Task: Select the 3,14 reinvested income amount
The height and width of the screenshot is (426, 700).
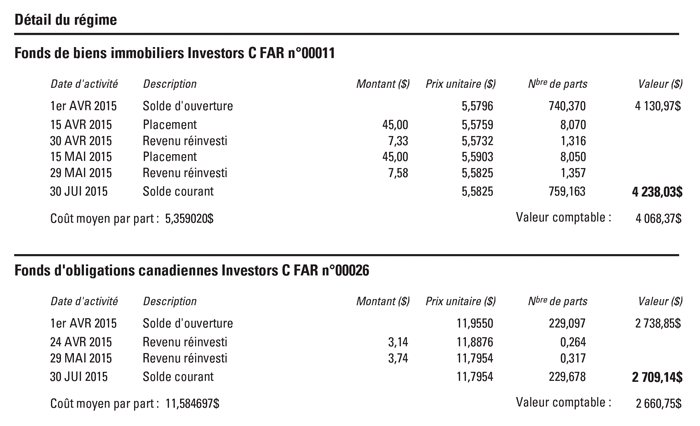Action: tap(397, 343)
